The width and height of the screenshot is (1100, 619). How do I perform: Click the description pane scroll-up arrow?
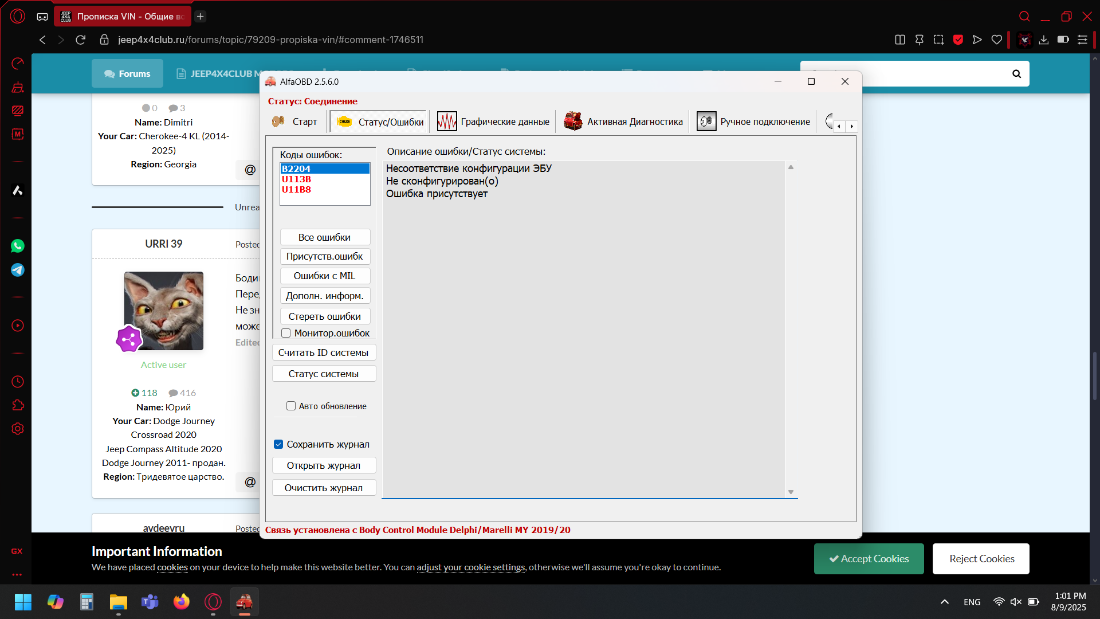(791, 167)
